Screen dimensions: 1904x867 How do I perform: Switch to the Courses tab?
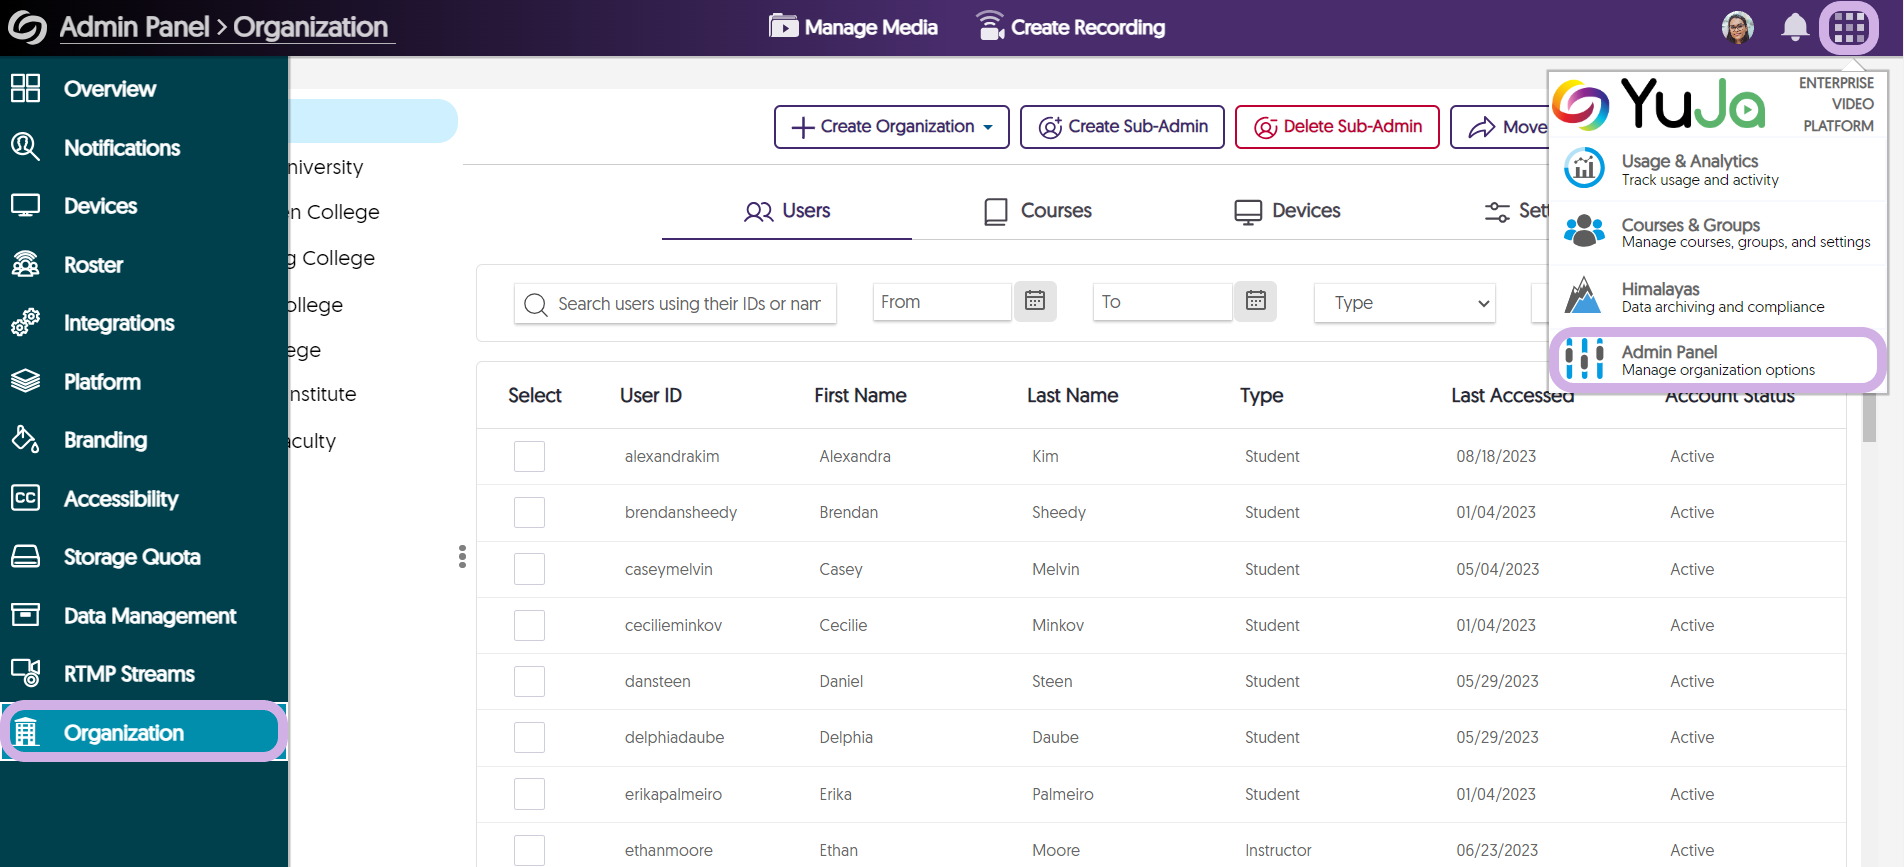click(x=1037, y=211)
